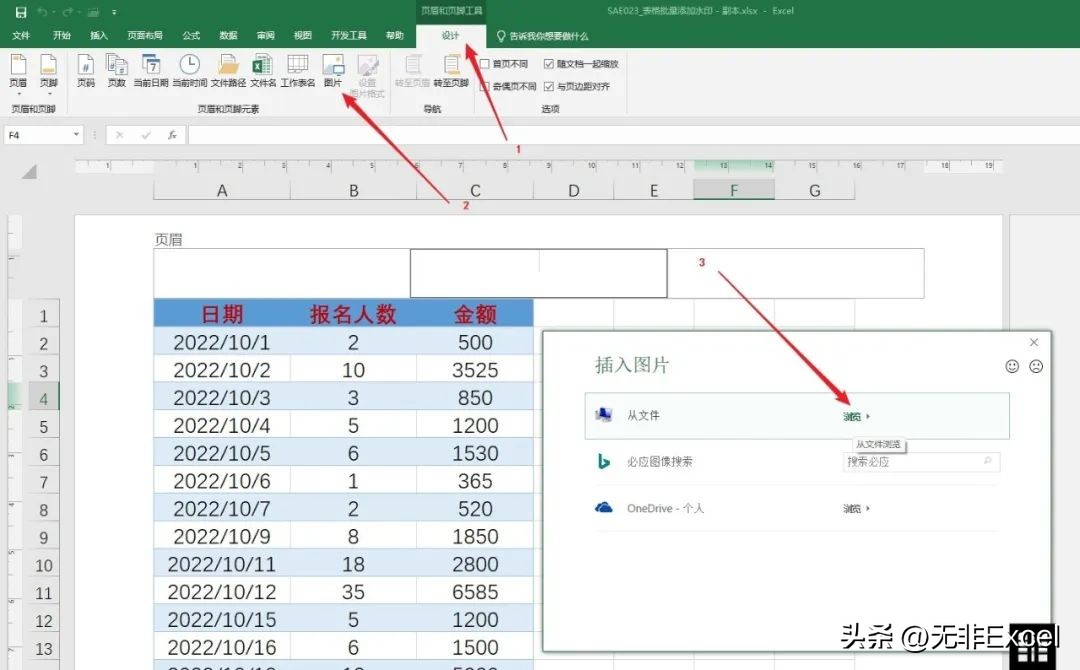1080x670 pixels.
Task: Click the formula bar confirm check icon
Action: [x=145, y=135]
